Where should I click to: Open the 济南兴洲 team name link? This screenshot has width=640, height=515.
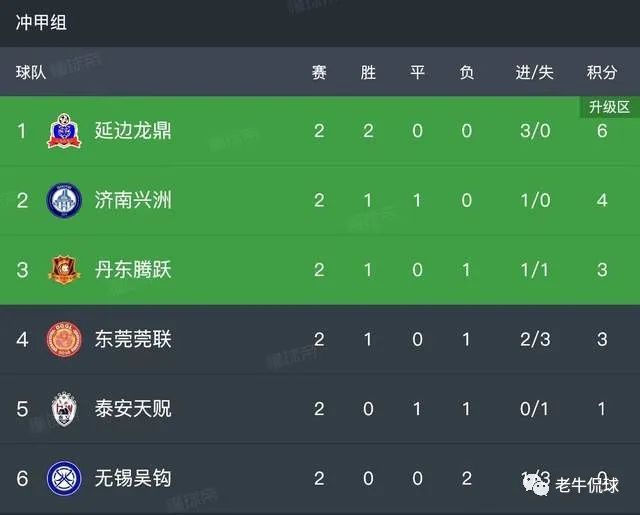tap(133, 200)
